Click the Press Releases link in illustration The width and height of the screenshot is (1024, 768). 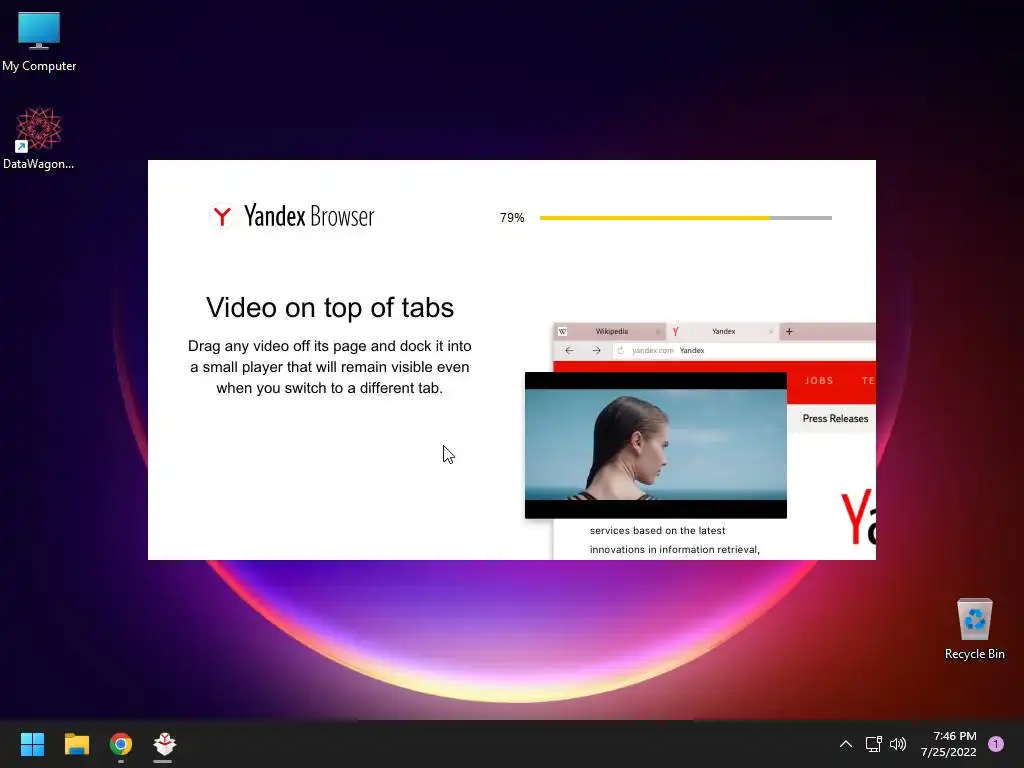coord(835,419)
